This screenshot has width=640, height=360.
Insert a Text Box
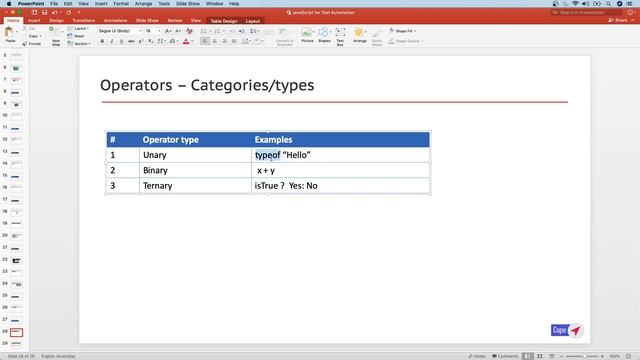[340, 36]
